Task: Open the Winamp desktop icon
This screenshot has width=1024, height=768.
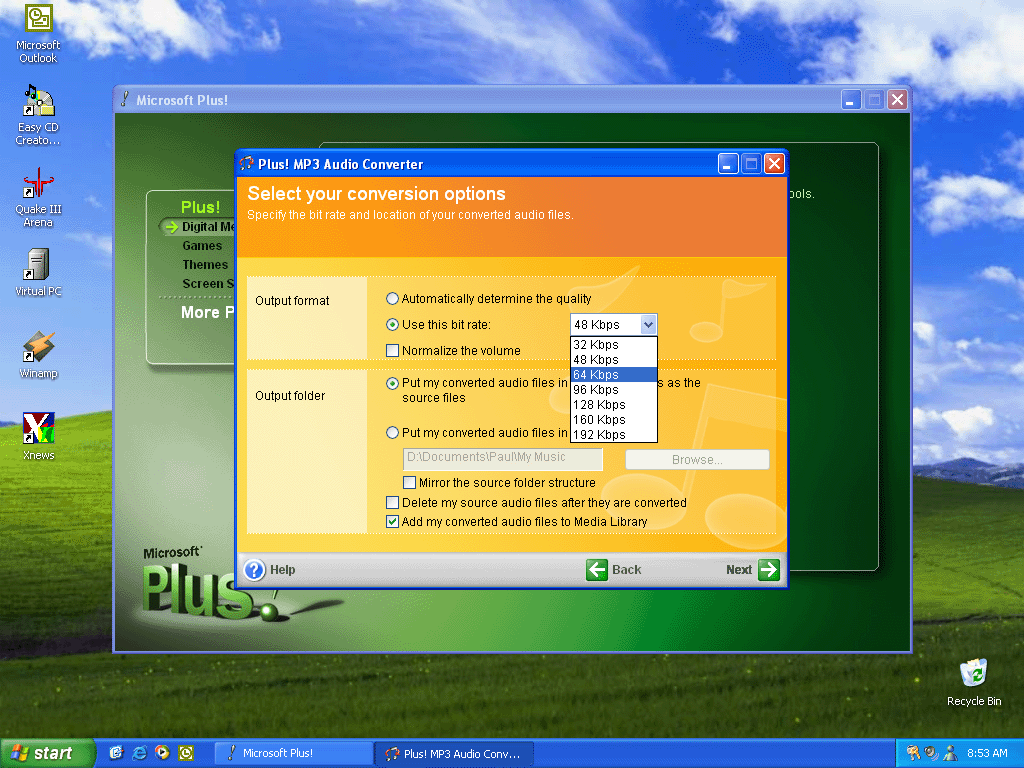Action: click(38, 348)
